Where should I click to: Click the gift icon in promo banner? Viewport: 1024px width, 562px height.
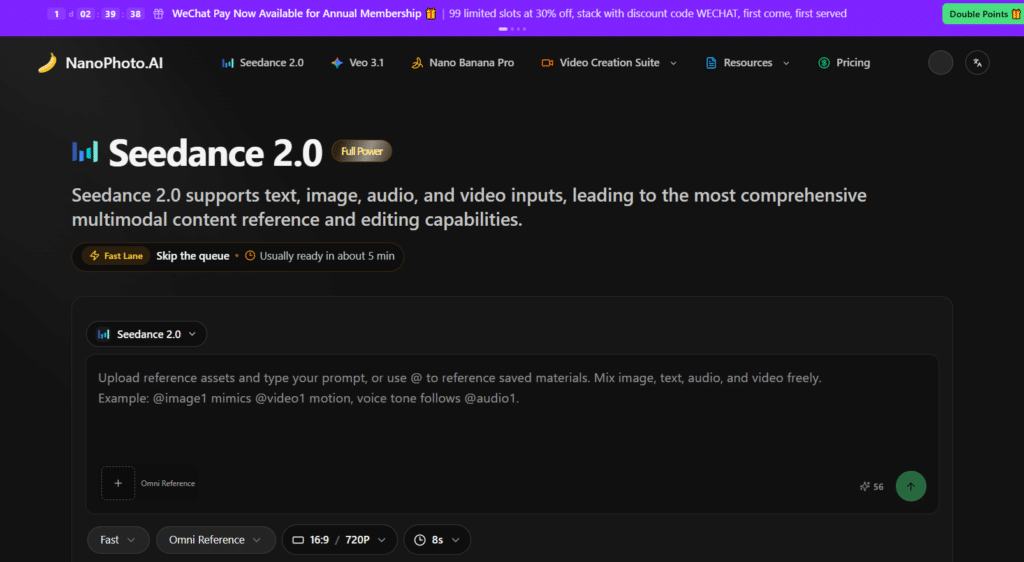pyautogui.click(x=159, y=14)
